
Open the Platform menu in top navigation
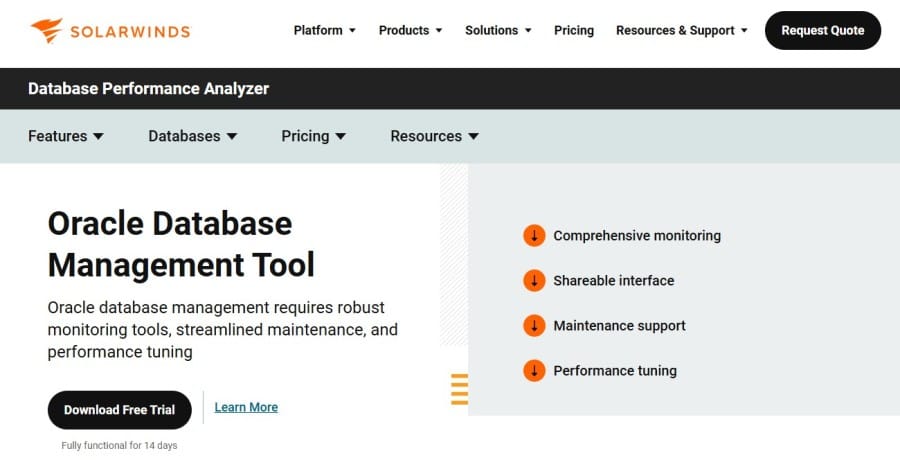[x=324, y=30]
